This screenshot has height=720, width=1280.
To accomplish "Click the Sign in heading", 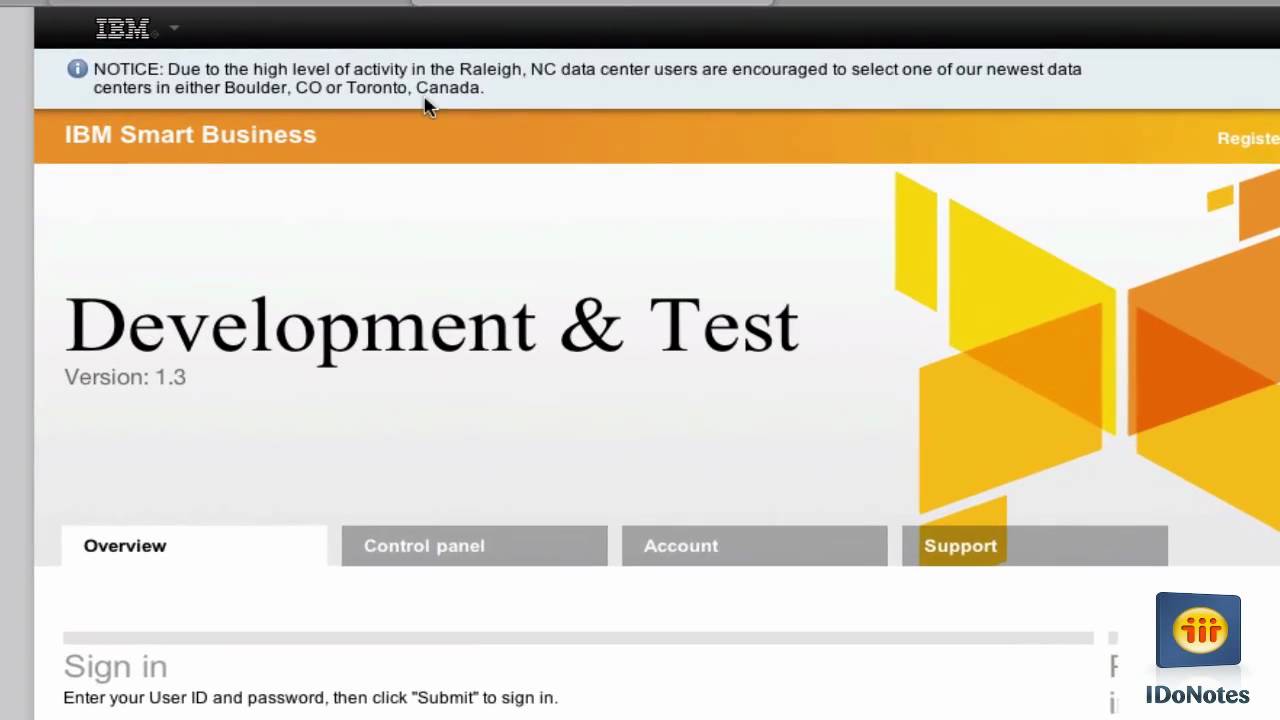I will 115,666.
